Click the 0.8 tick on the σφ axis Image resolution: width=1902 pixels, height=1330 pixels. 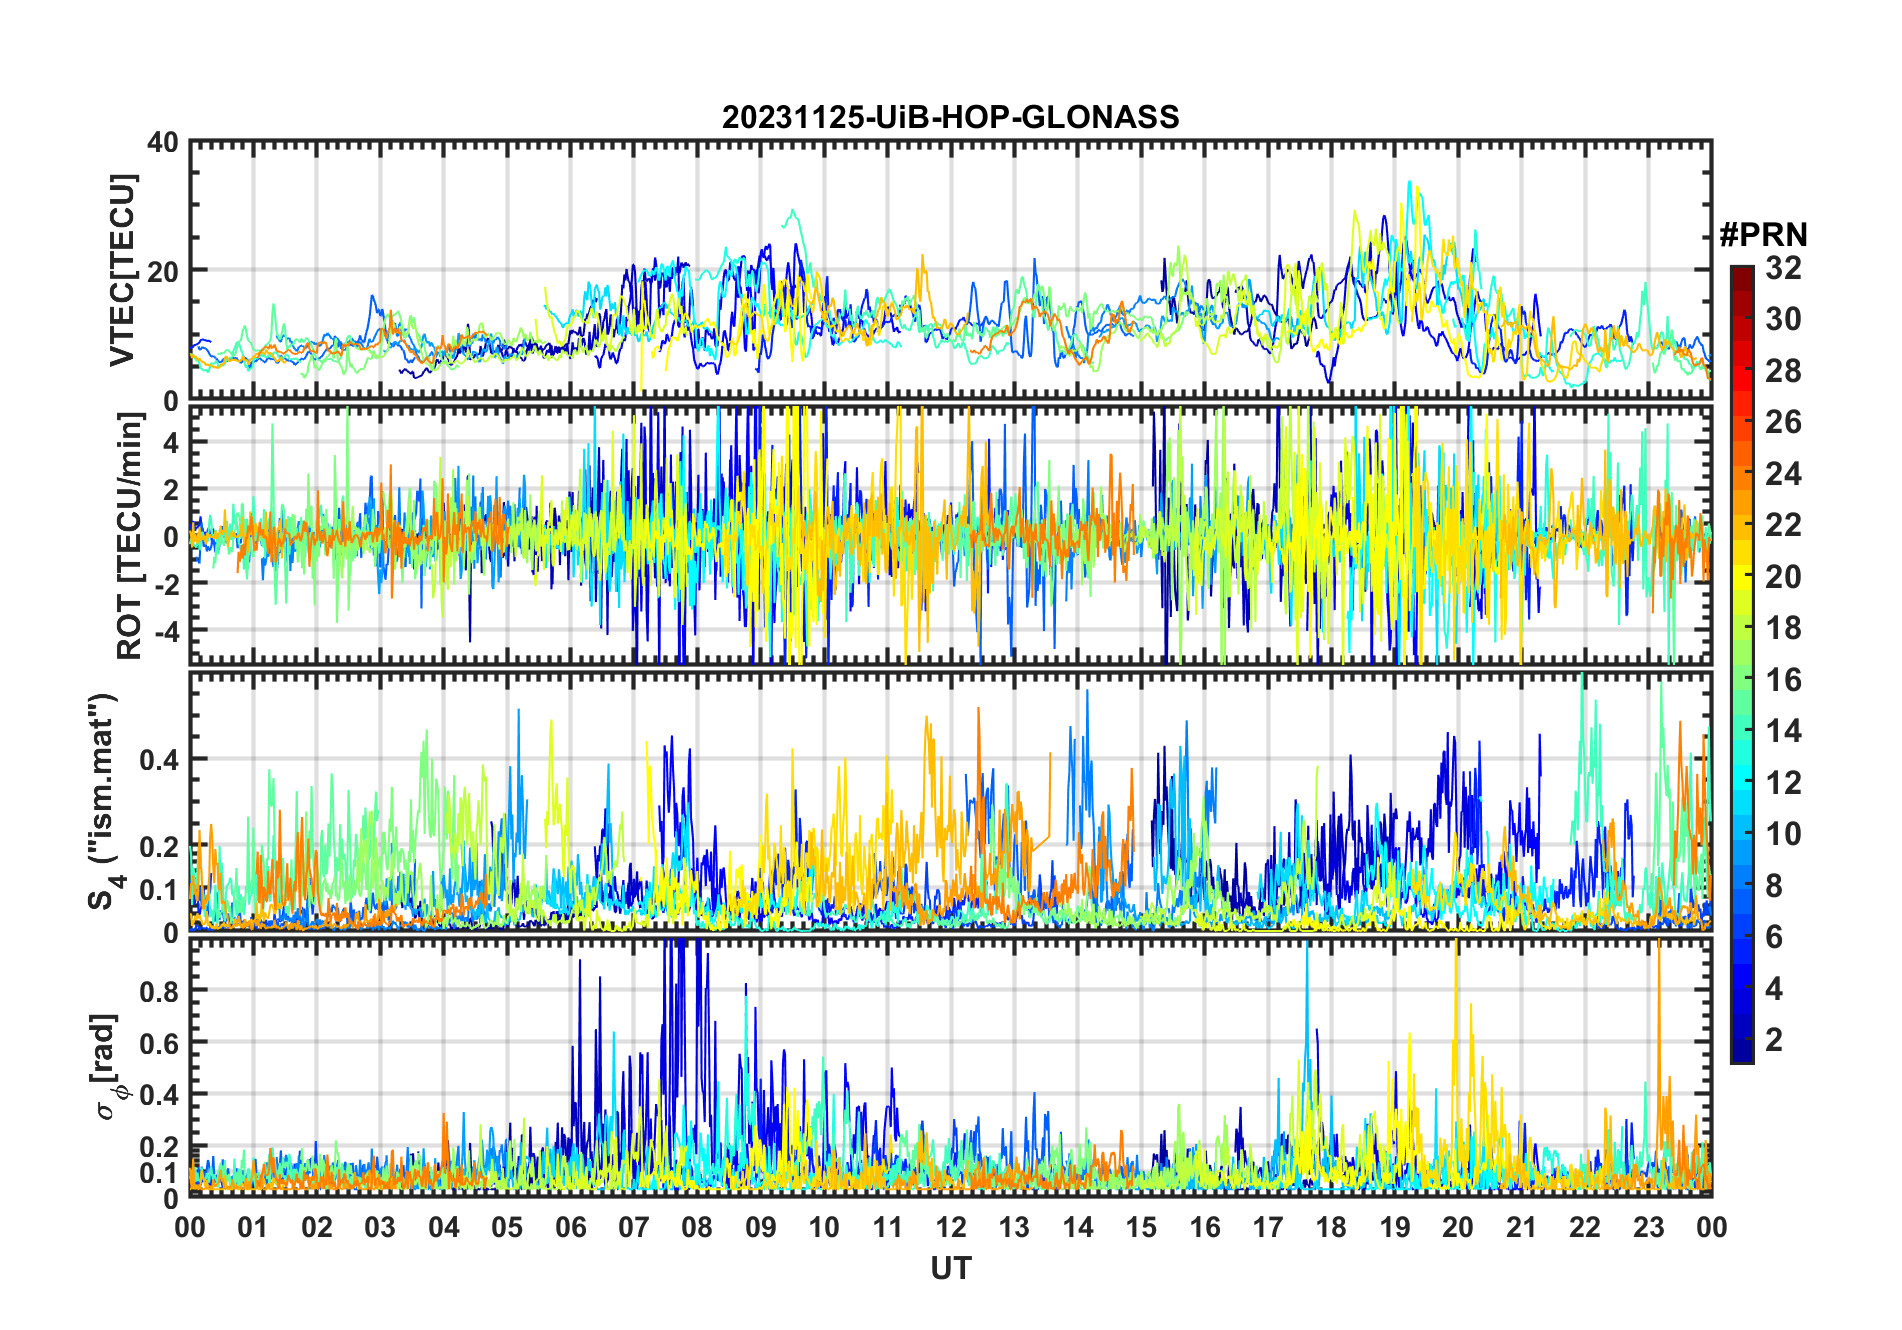[159, 991]
